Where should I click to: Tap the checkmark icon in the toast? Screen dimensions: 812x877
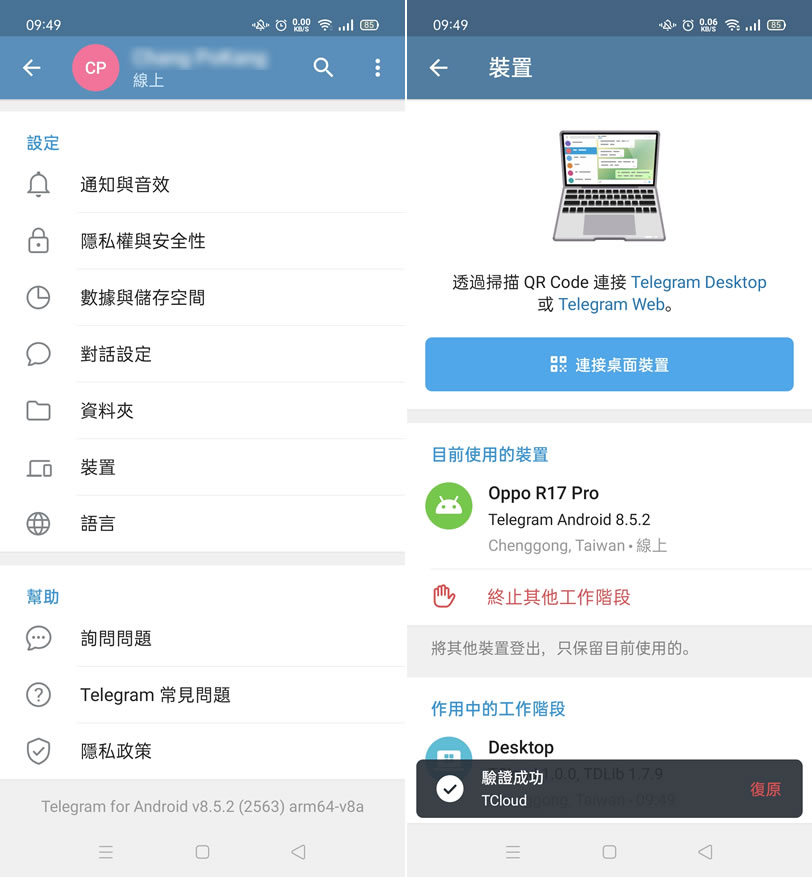click(450, 789)
